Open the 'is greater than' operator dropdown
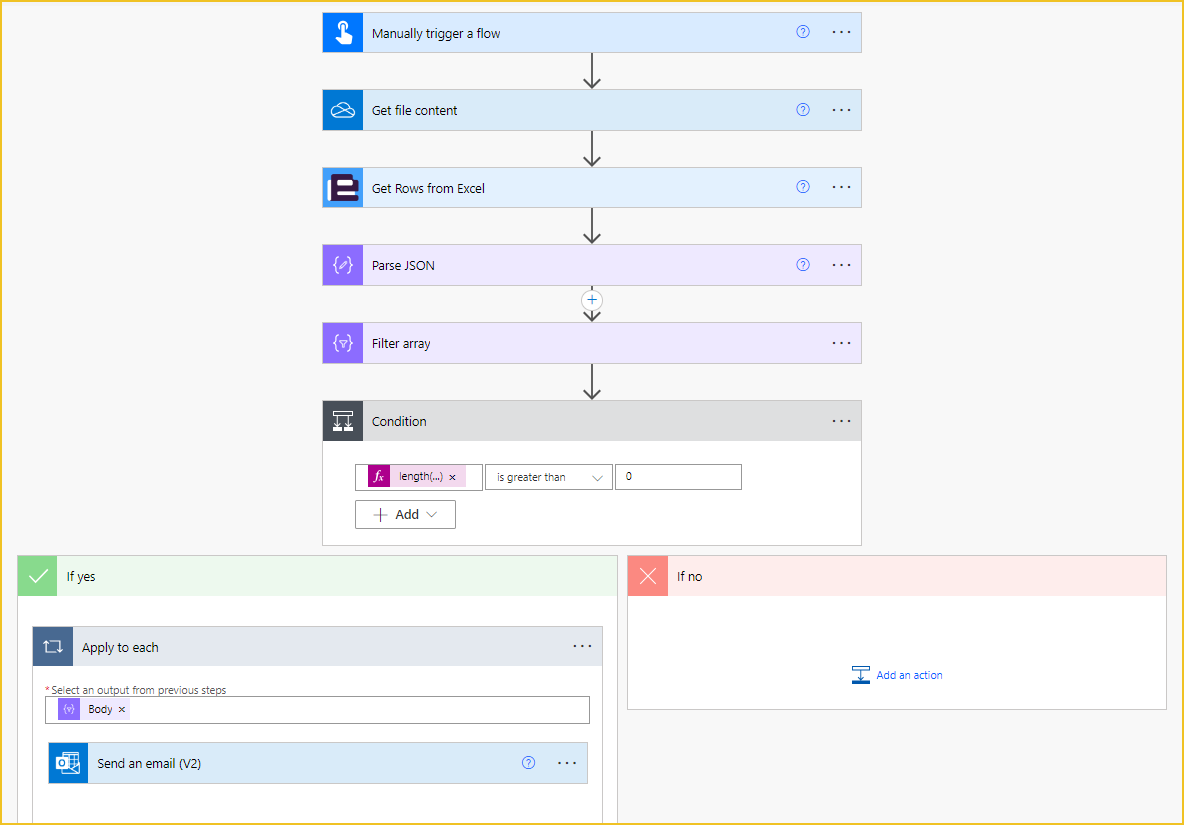This screenshot has width=1184, height=825. 548,477
